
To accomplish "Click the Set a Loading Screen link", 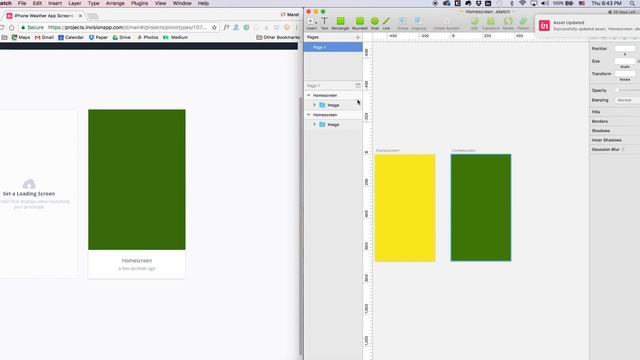I will point(29,194).
